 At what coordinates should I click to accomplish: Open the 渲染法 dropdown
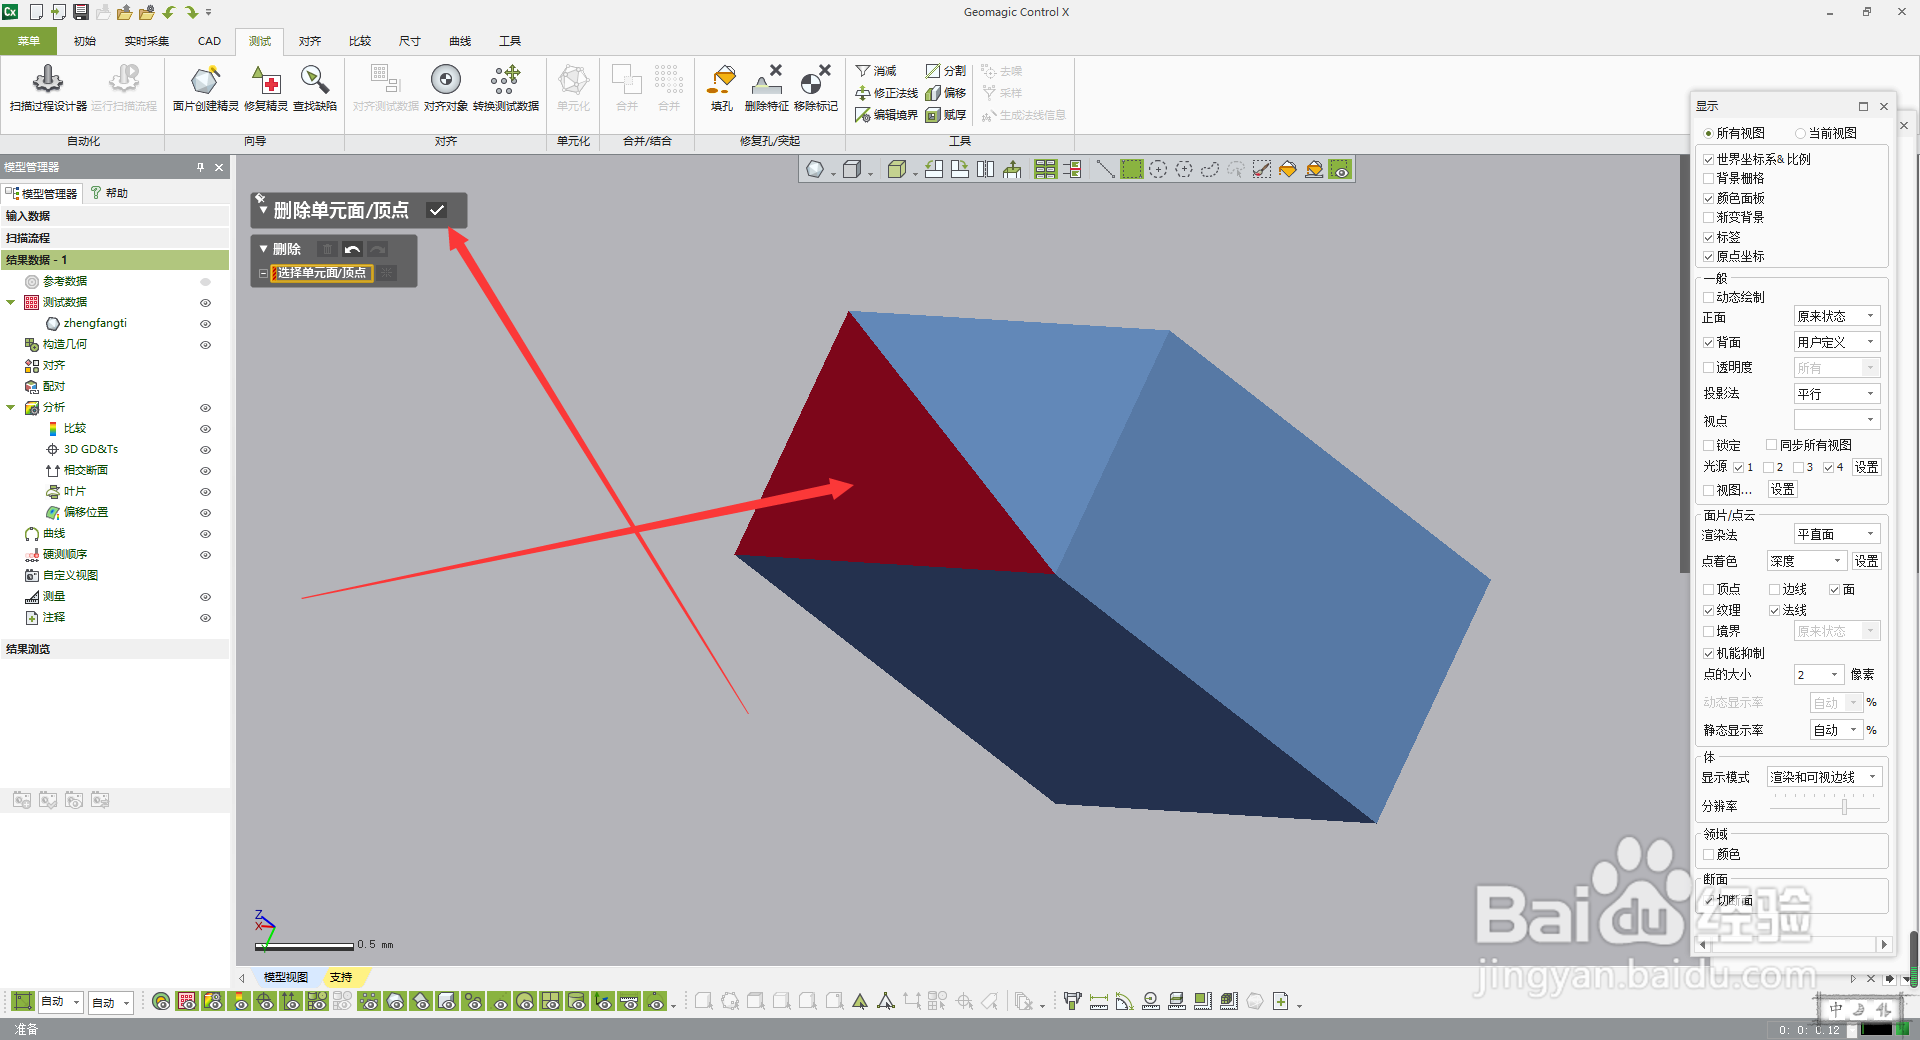pos(1837,534)
